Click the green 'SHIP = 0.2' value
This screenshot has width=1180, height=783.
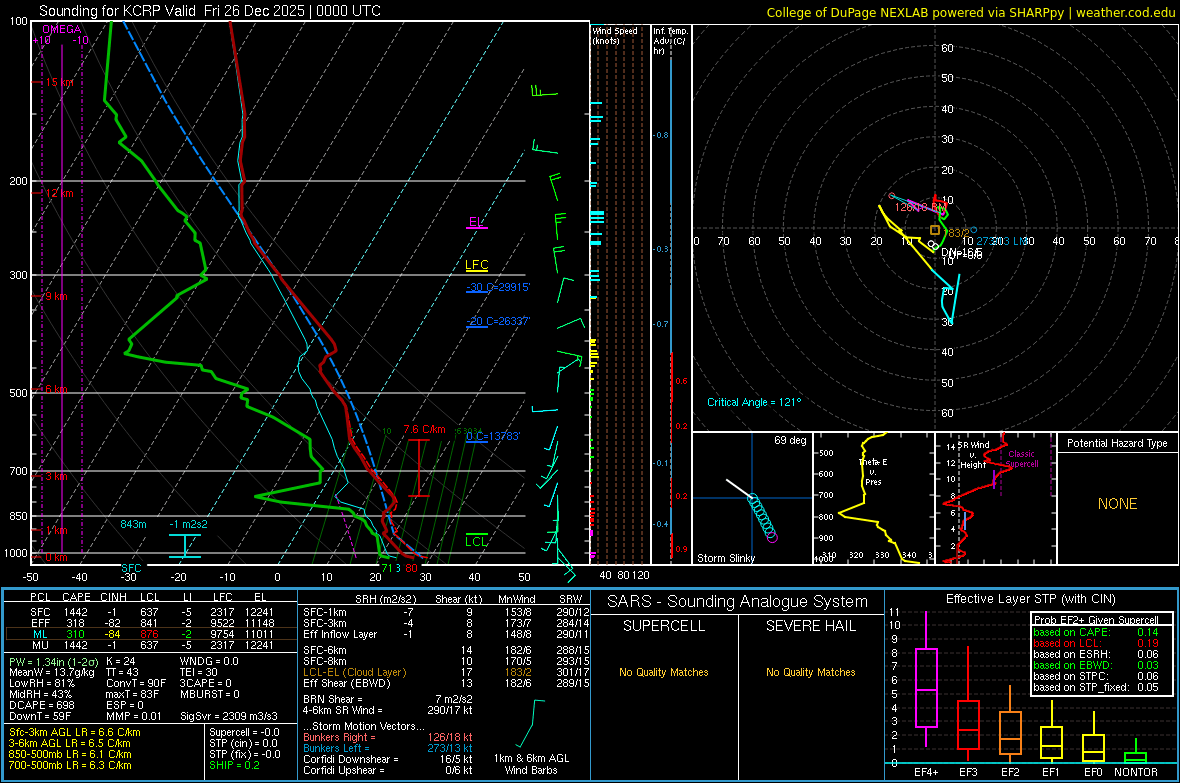234,765
